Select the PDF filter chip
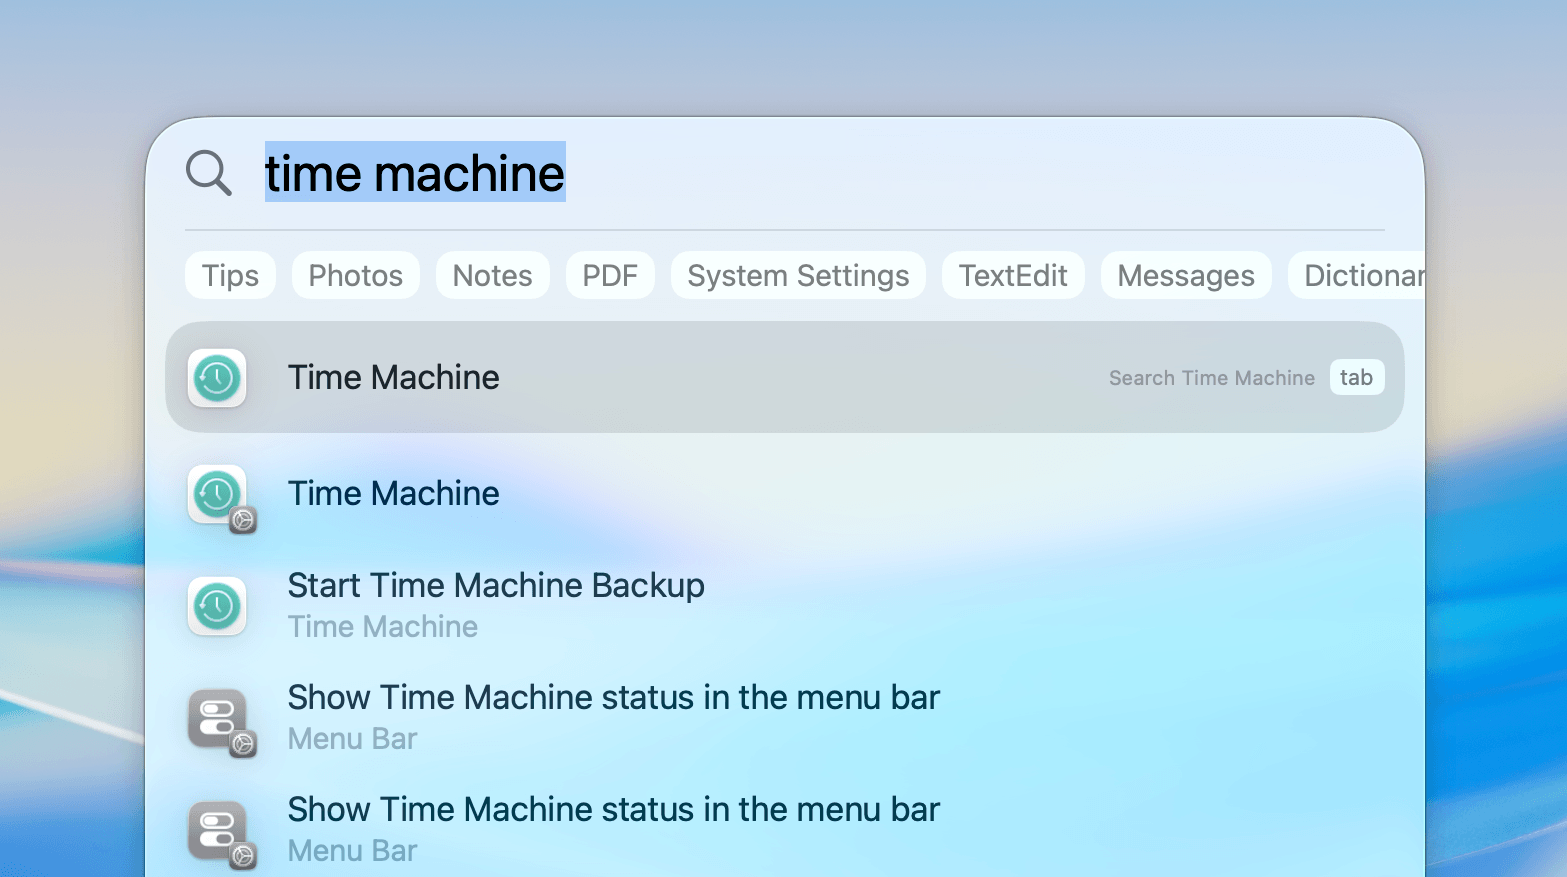The height and width of the screenshot is (877, 1567). [x=610, y=275]
